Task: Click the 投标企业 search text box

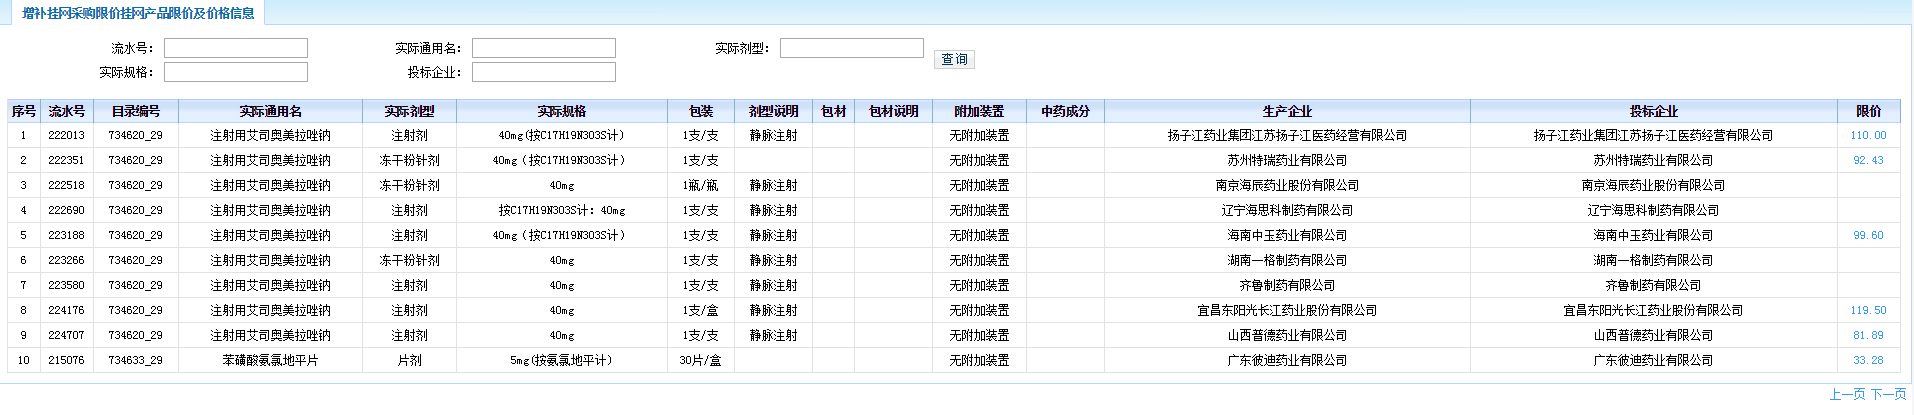Action: click(x=544, y=72)
